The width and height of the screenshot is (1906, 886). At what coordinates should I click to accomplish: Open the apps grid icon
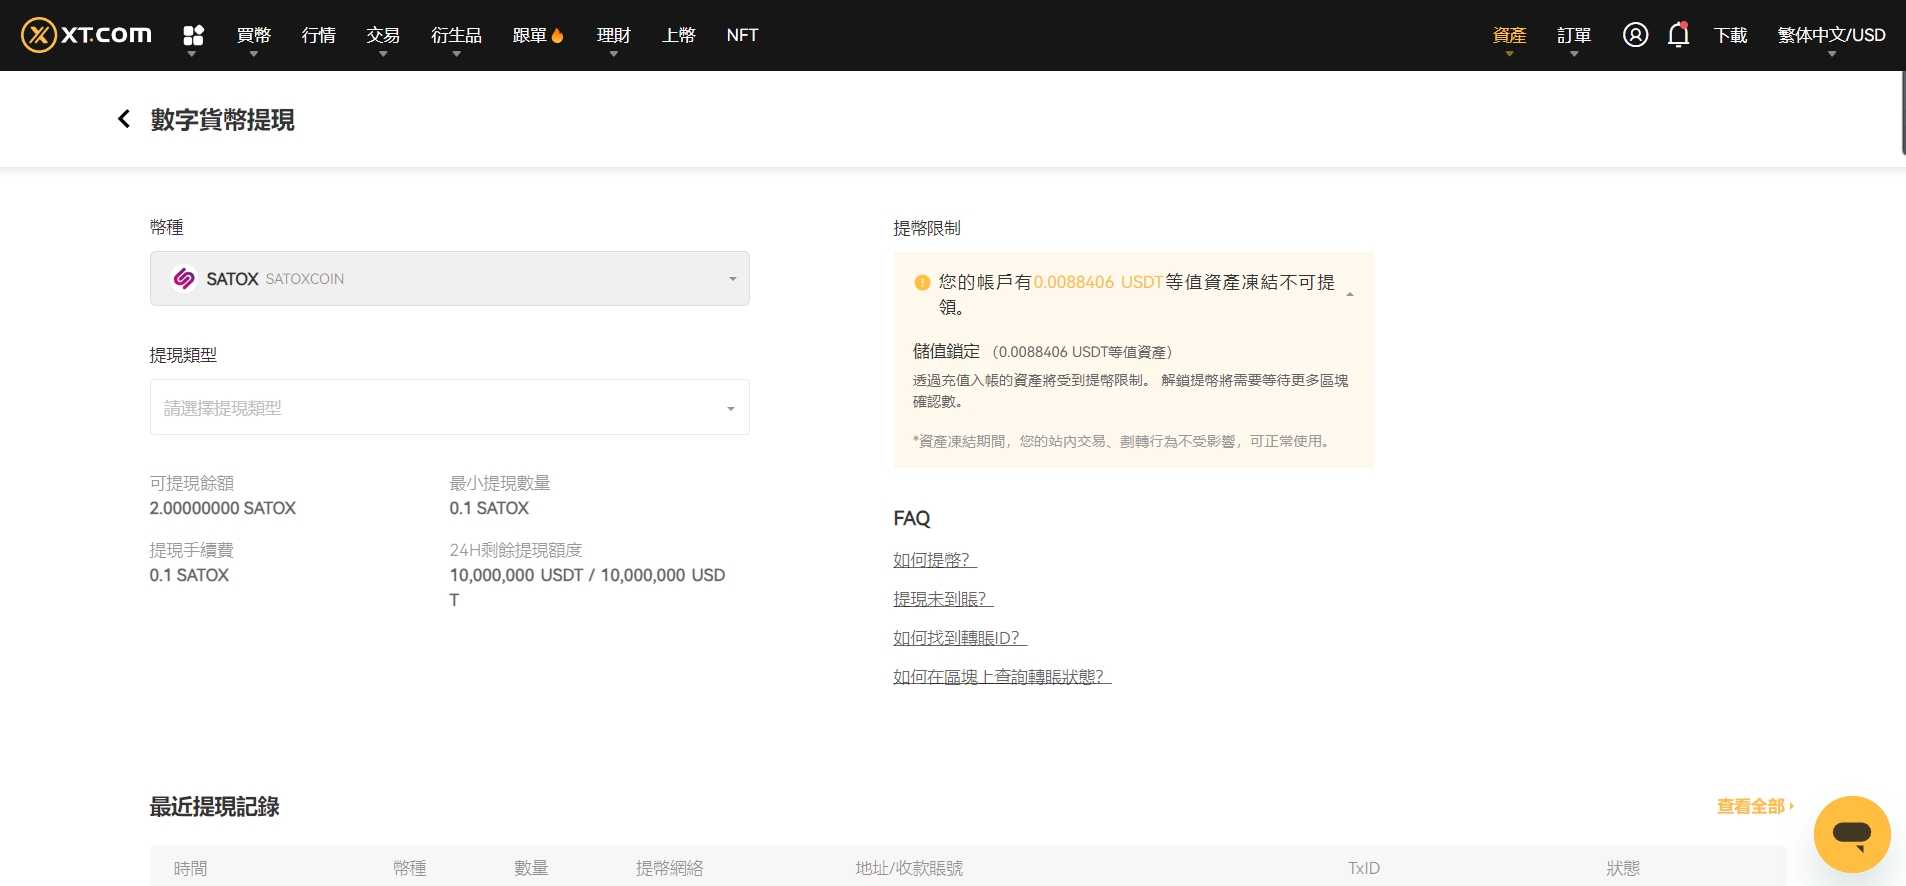click(193, 35)
